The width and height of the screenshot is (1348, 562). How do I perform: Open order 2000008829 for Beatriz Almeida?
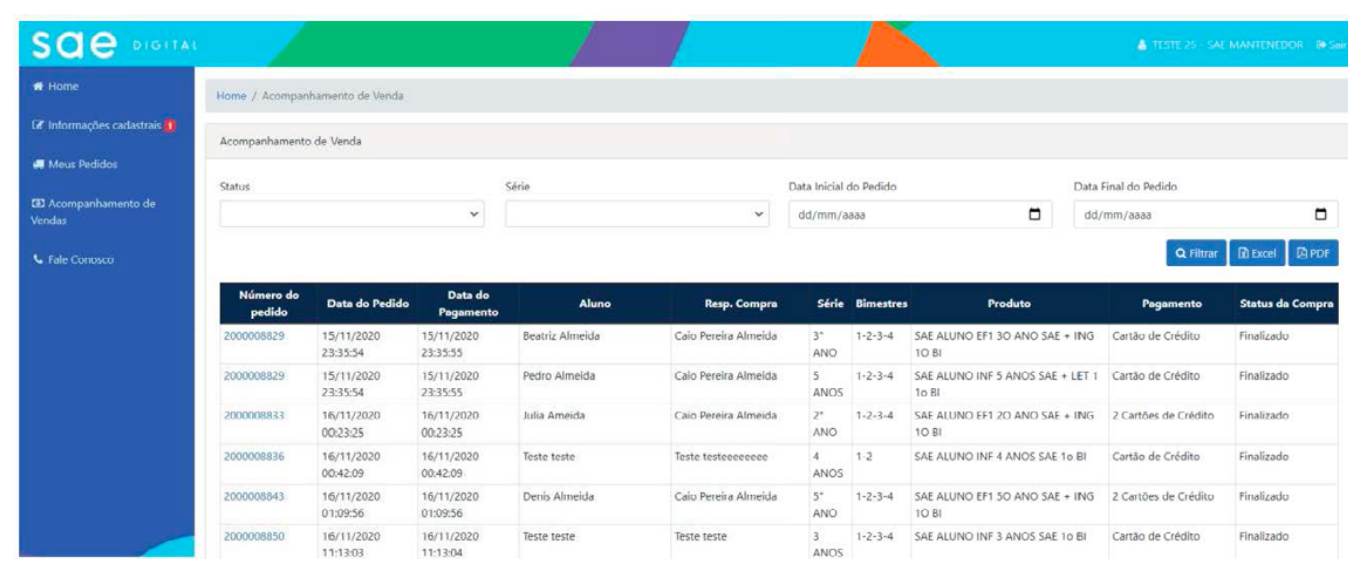254,336
